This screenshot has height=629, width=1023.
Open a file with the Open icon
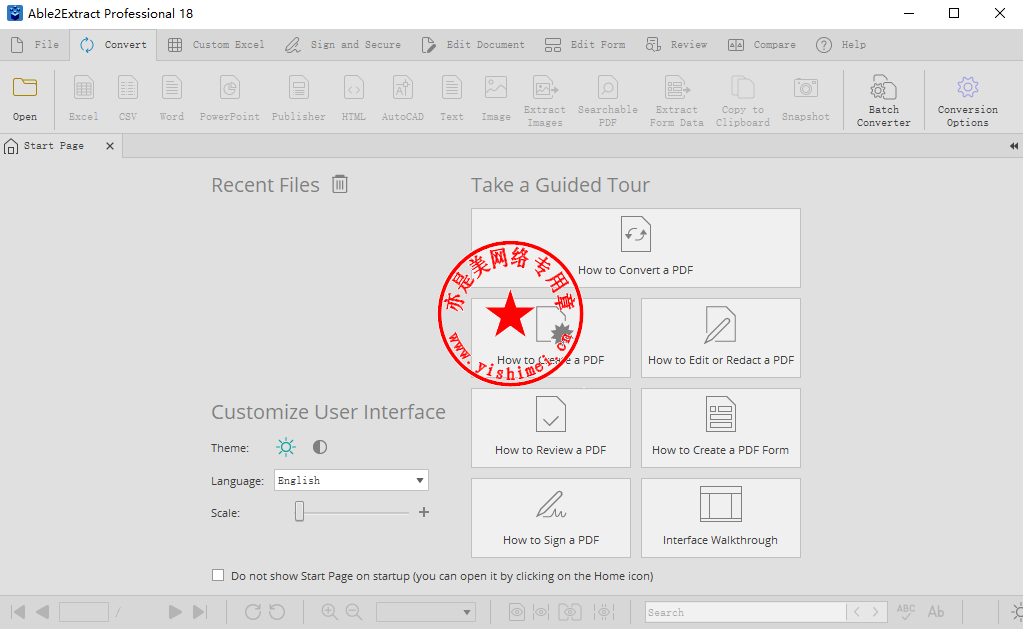[x=25, y=98]
